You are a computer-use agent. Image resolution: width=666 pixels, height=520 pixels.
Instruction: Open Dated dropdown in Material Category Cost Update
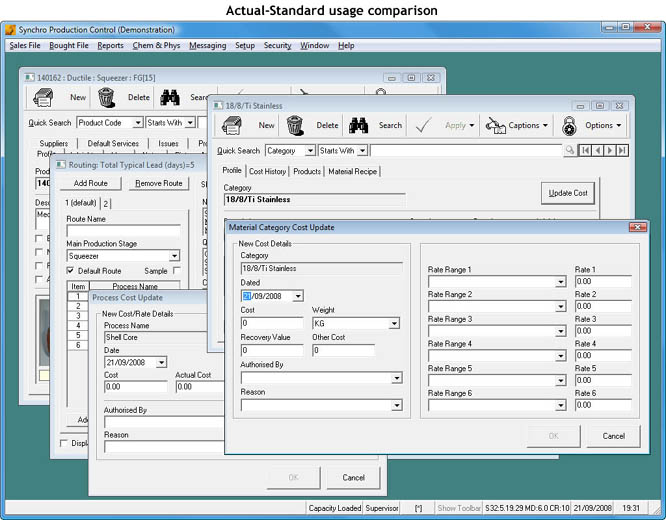tap(298, 296)
